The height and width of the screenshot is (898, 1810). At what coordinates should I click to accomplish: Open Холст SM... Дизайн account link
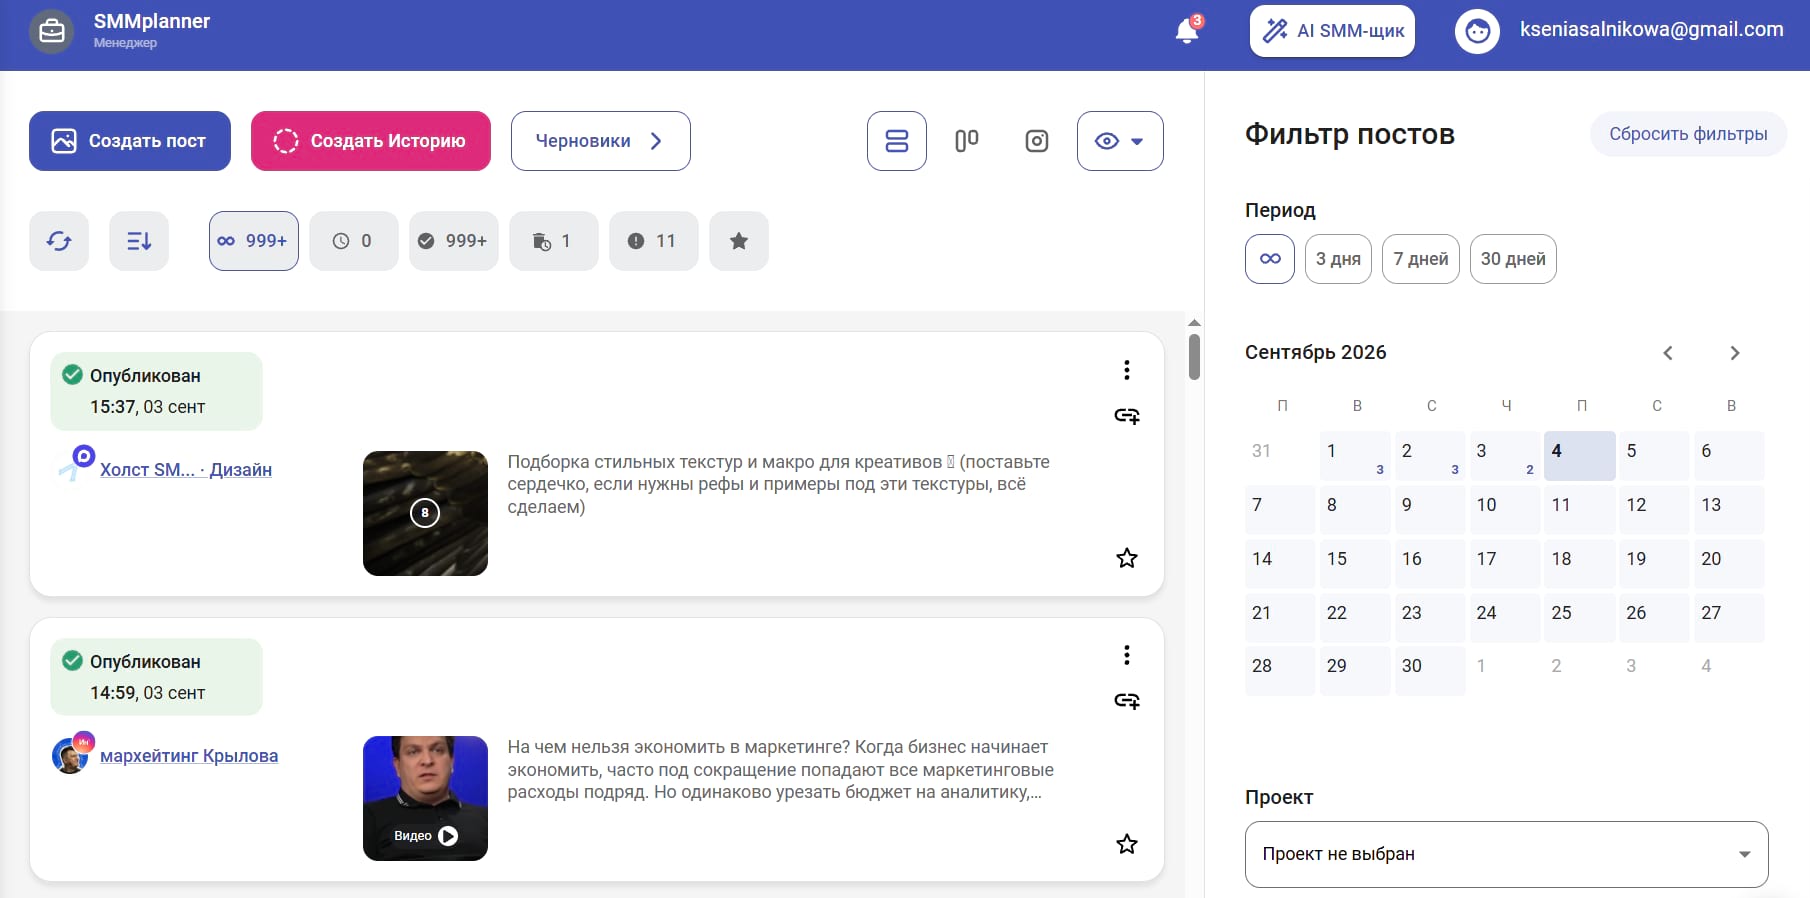click(x=186, y=470)
